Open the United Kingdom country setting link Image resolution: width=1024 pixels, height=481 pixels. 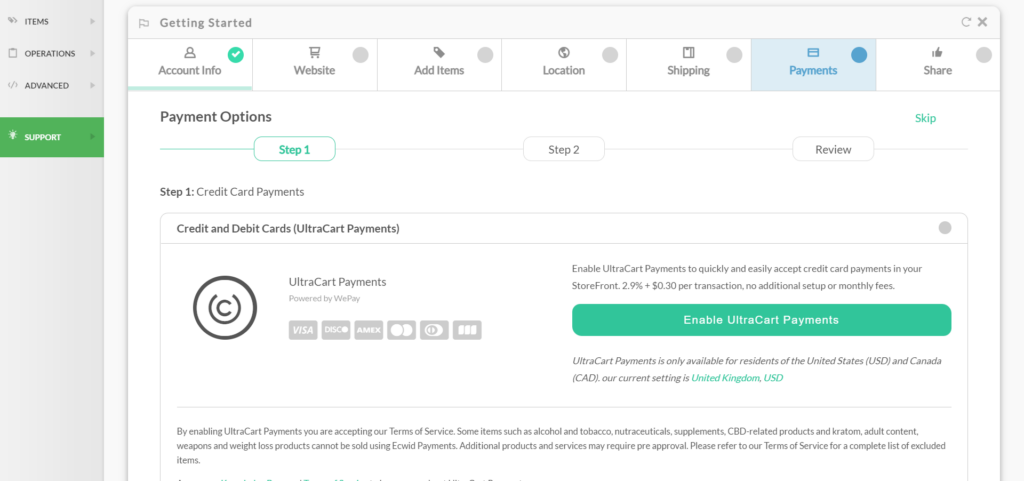[x=726, y=378]
